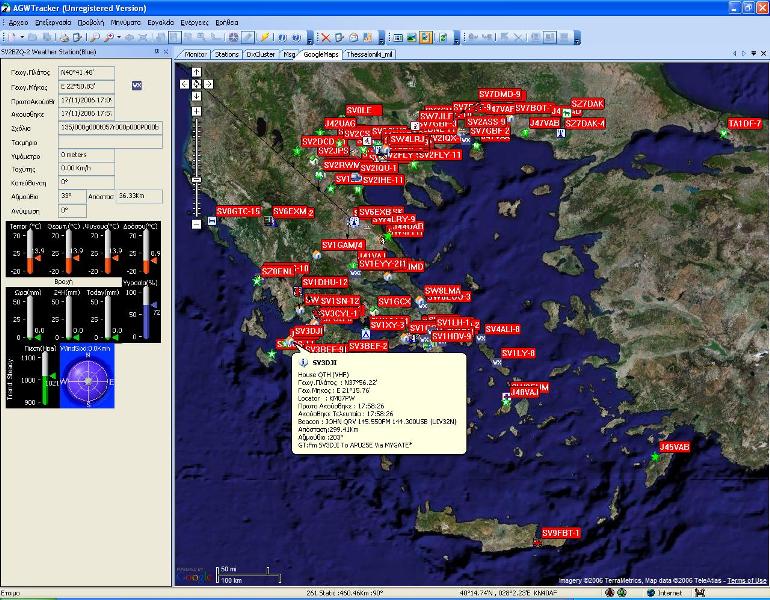
Task: Pan the map right with arrow button
Action: click(x=209, y=84)
